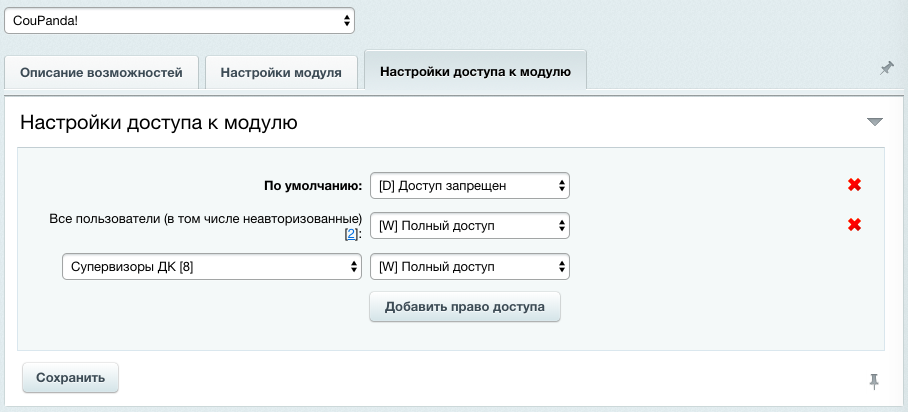Screen dimensions: 908x412
Task: Switch to the Описание возможностей tab
Action: tap(102, 73)
